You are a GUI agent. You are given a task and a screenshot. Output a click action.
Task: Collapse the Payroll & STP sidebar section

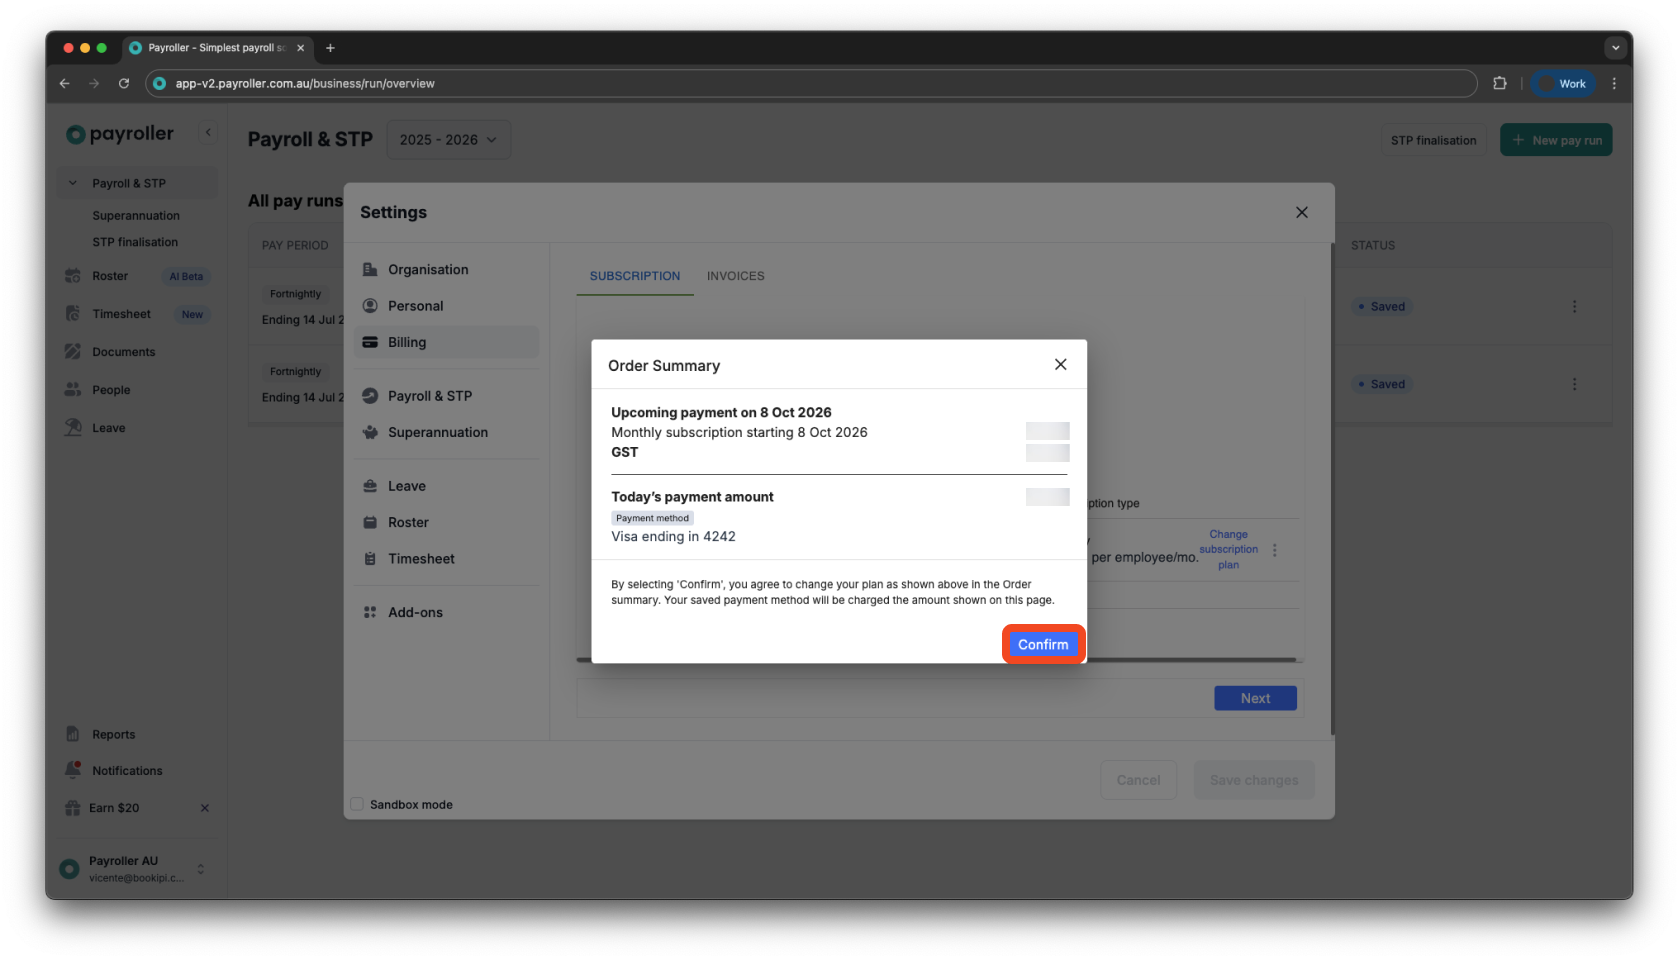point(71,182)
